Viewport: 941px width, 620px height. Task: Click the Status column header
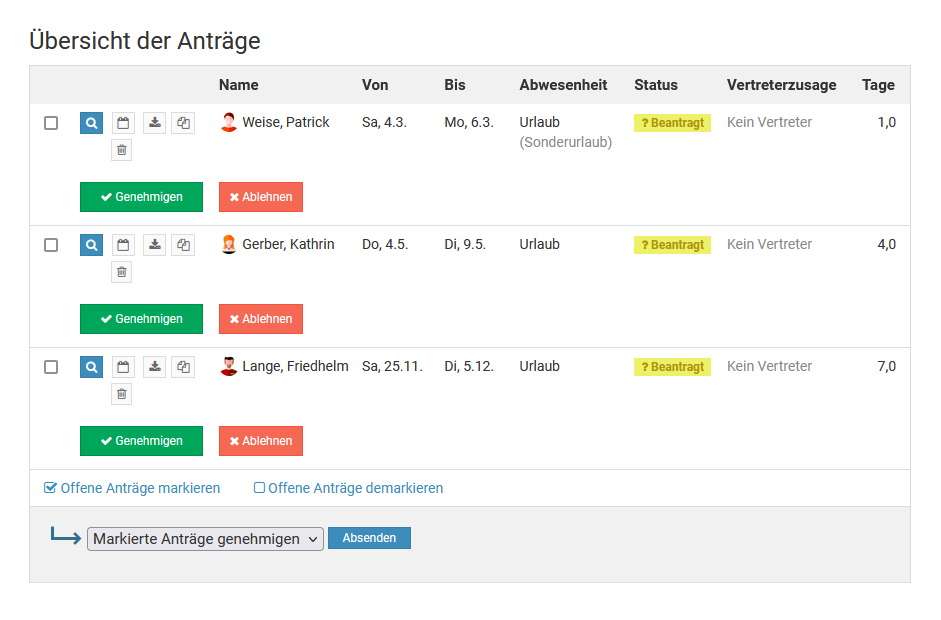(x=655, y=85)
